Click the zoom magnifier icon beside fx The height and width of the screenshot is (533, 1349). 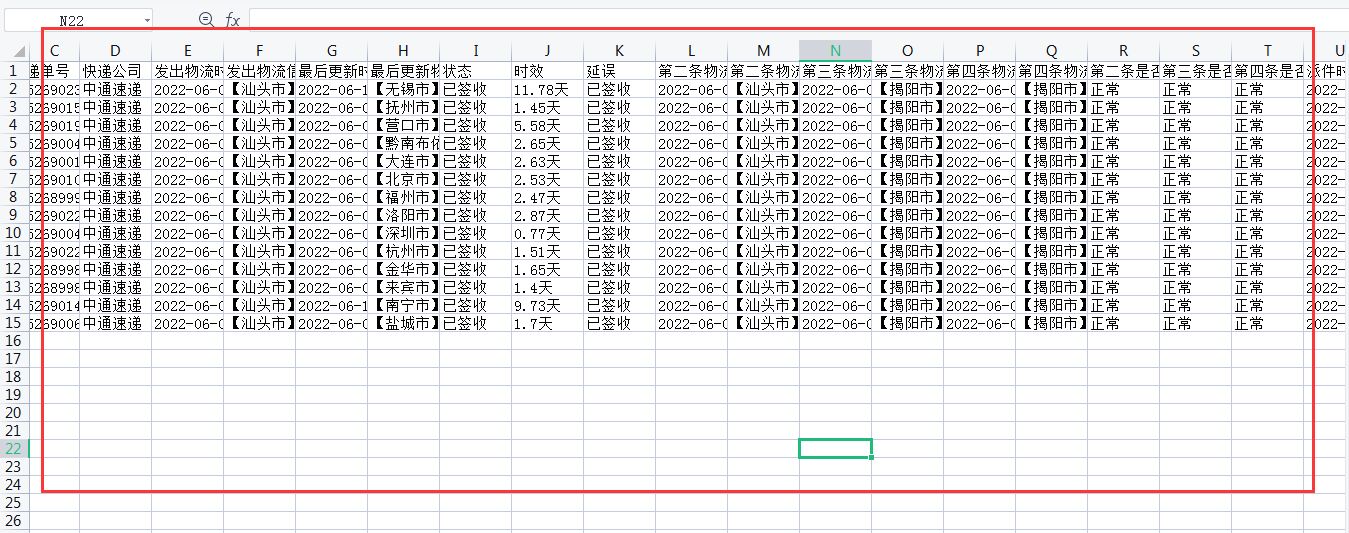click(206, 19)
